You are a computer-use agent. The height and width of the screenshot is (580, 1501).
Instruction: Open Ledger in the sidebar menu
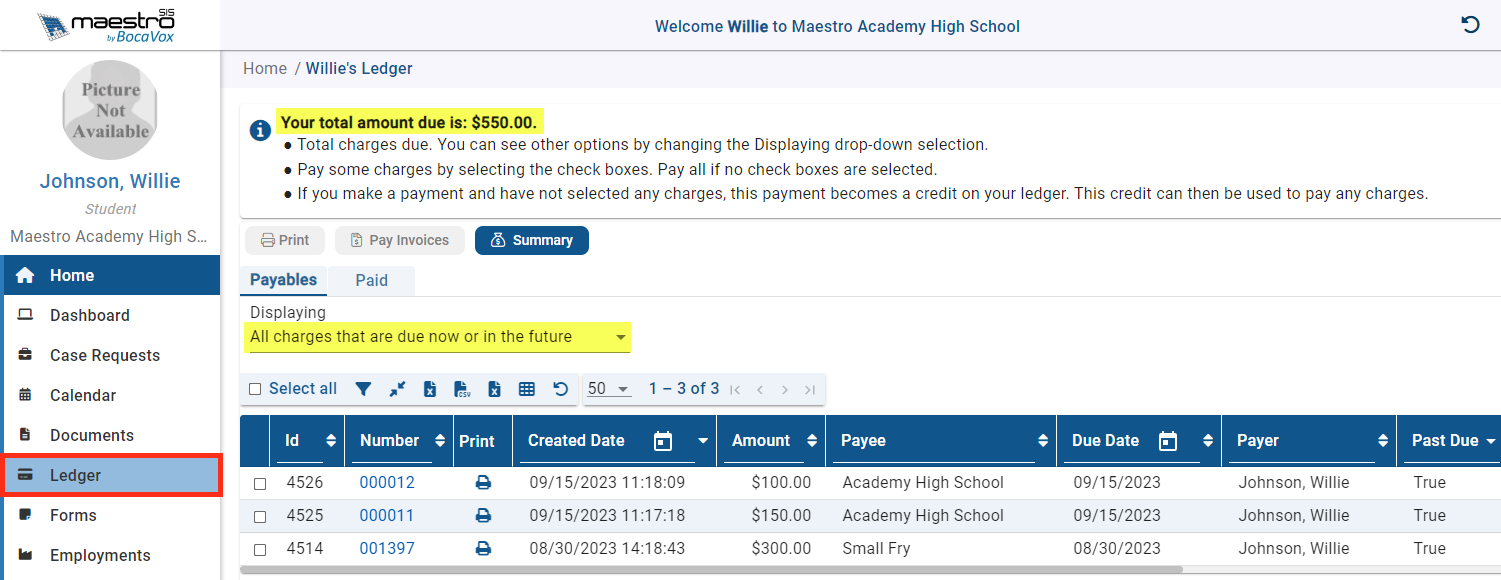coord(111,475)
